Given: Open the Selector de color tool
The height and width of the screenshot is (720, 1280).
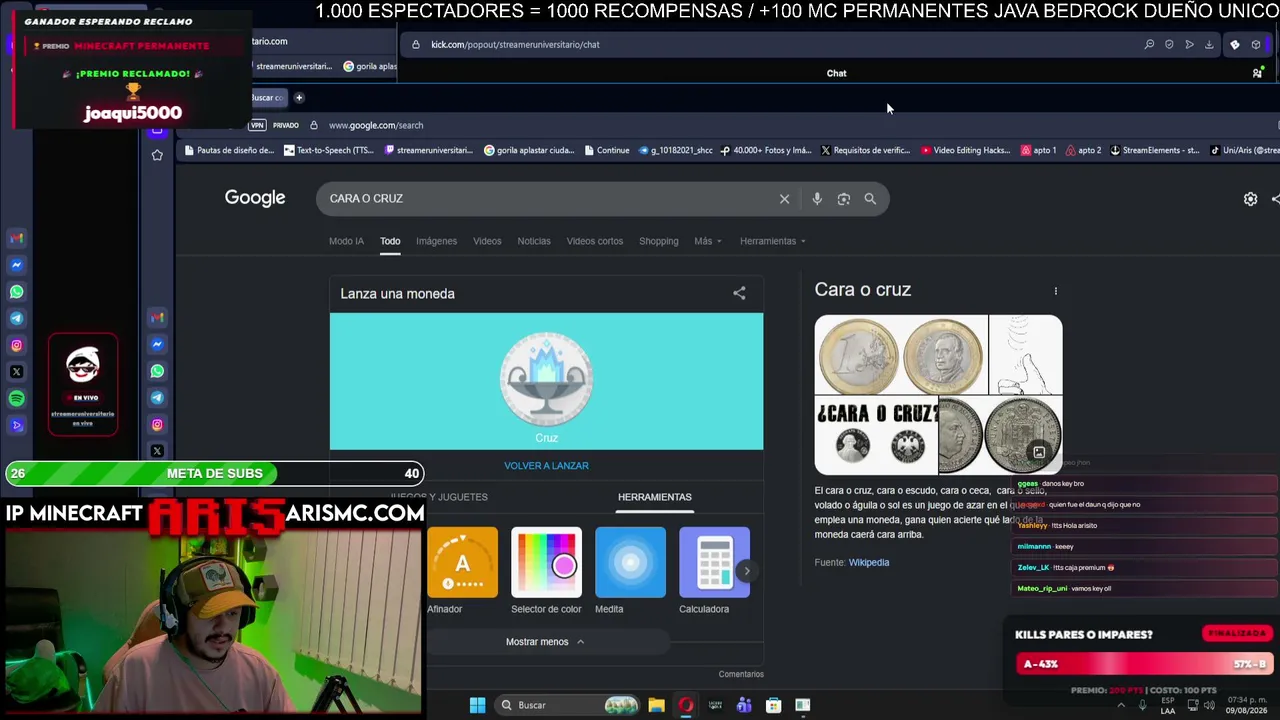Looking at the screenshot, I should click(x=546, y=571).
